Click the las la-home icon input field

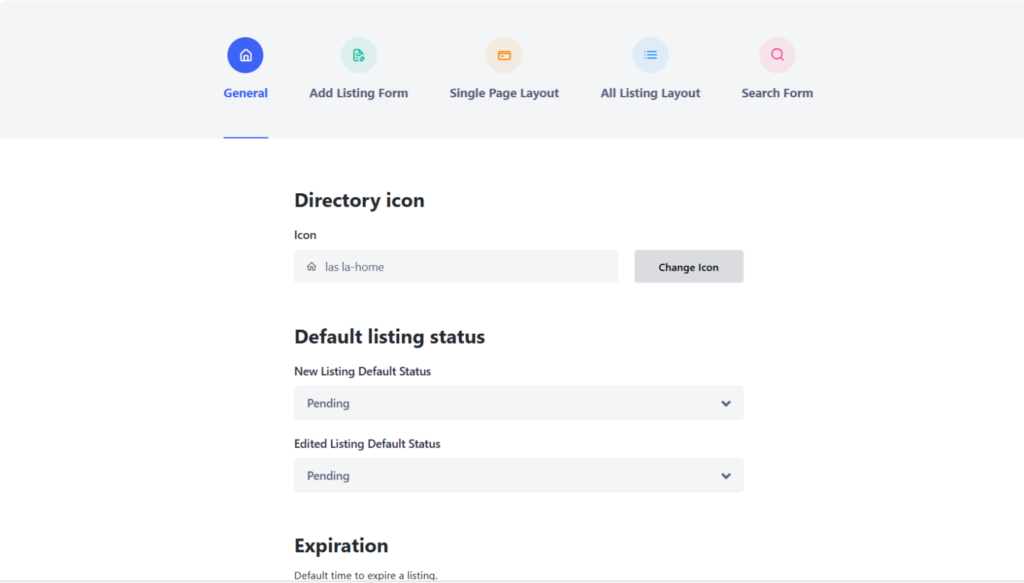tap(455, 266)
